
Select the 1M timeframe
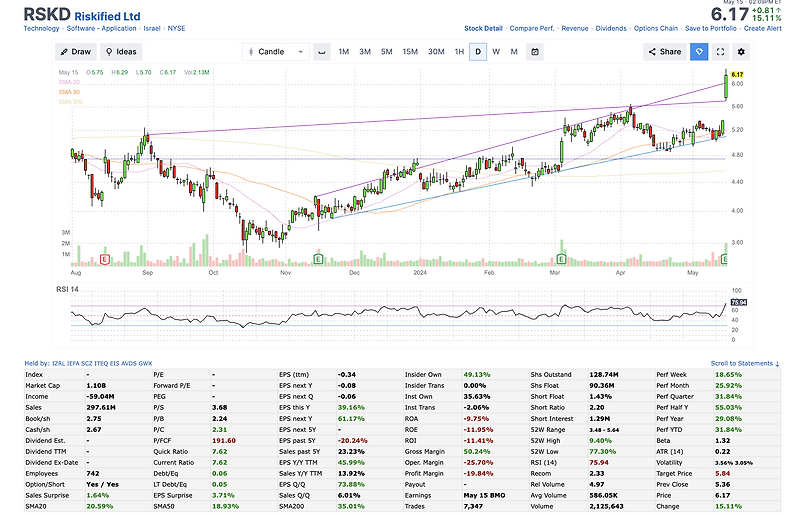344,52
